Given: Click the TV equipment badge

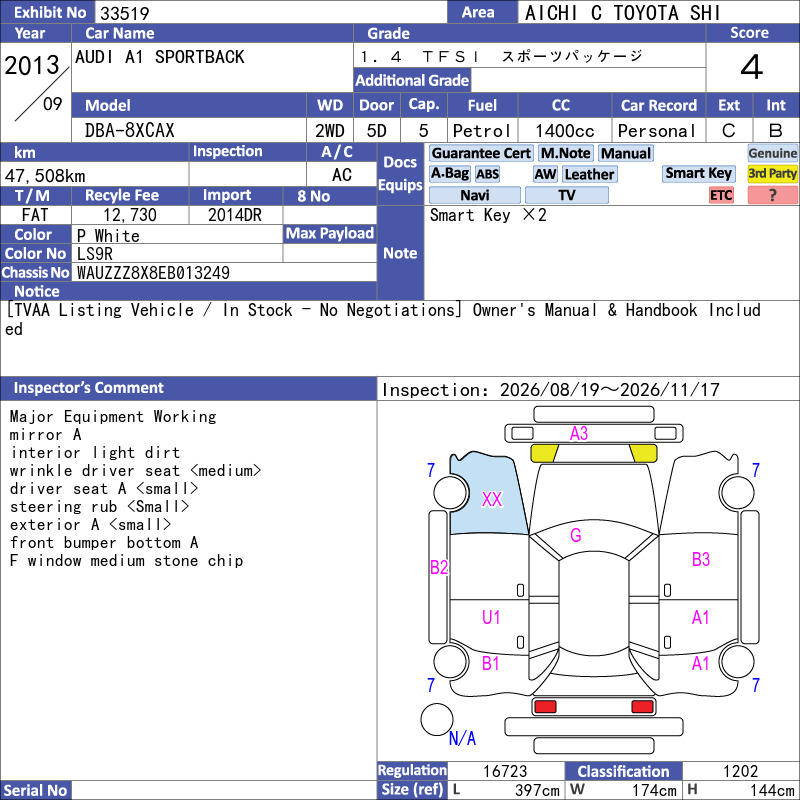Looking at the screenshot, I should point(566,195).
